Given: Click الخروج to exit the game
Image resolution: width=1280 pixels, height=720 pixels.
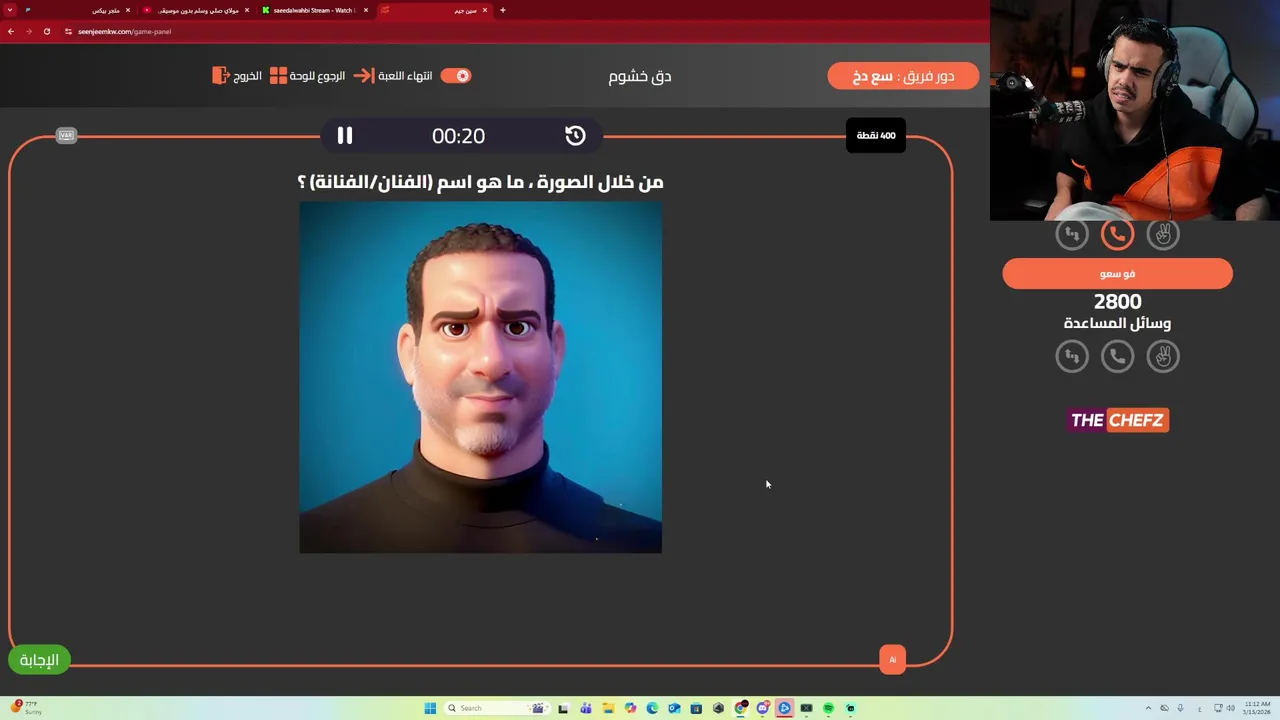Looking at the screenshot, I should 247,76.
